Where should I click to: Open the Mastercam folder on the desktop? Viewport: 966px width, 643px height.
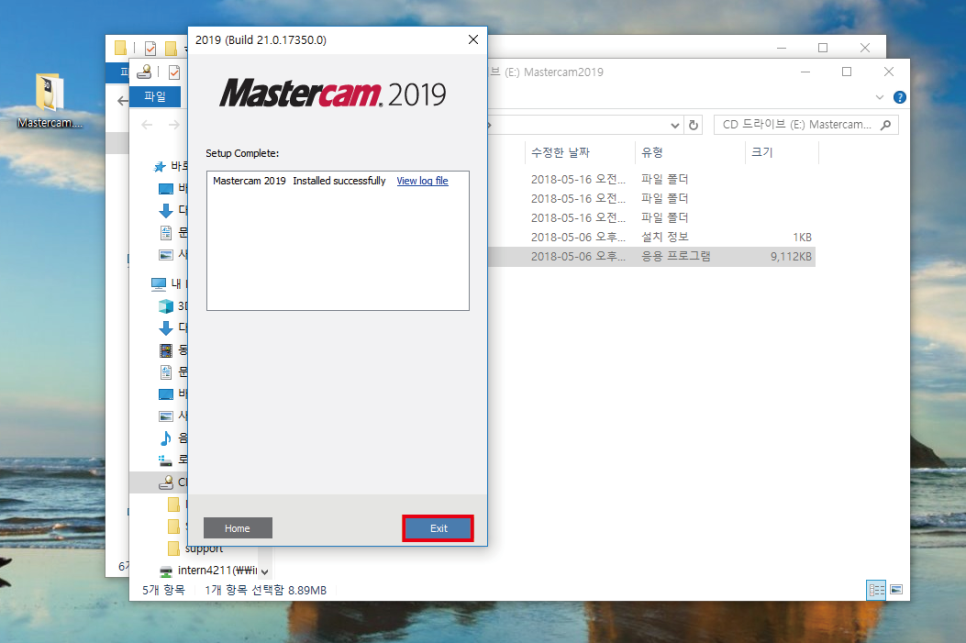click(x=49, y=102)
